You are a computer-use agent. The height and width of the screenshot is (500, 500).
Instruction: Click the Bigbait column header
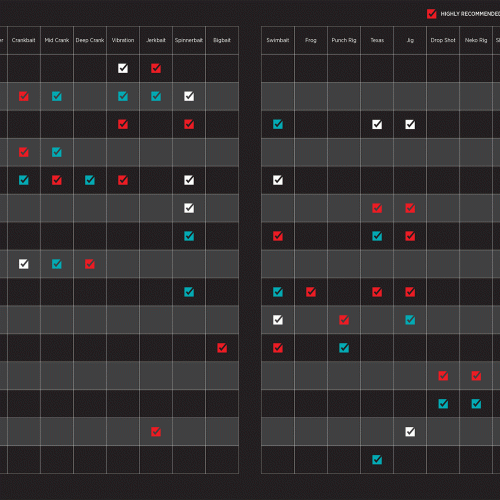[x=222, y=40]
